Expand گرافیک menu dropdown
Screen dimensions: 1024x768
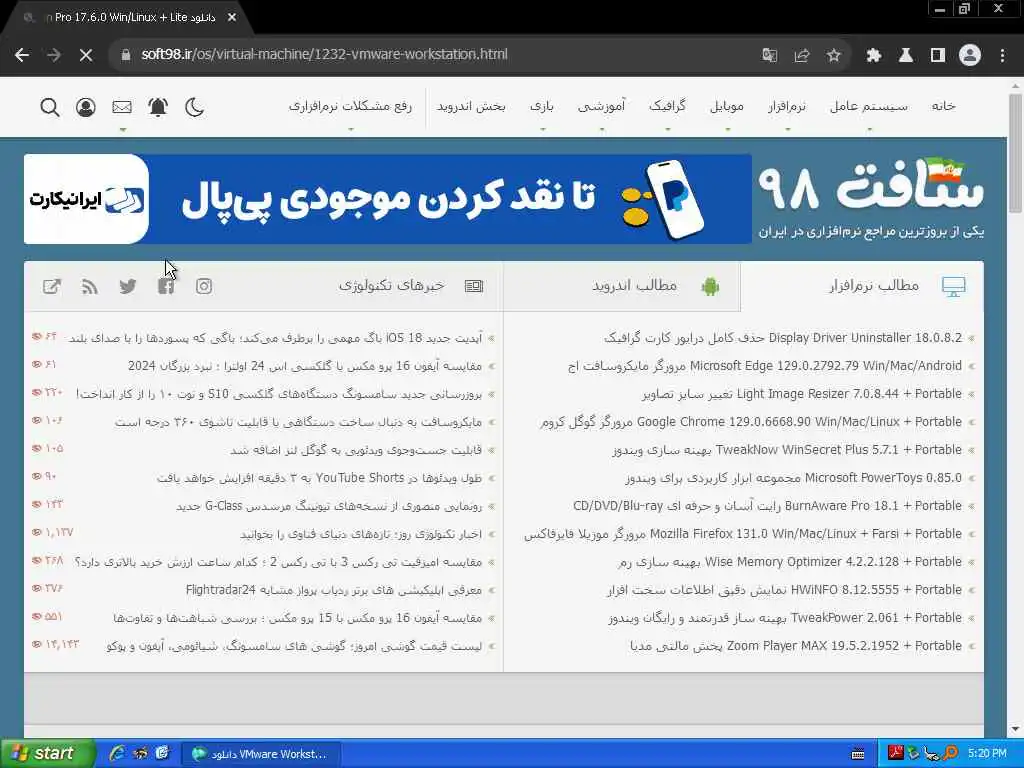pos(667,106)
